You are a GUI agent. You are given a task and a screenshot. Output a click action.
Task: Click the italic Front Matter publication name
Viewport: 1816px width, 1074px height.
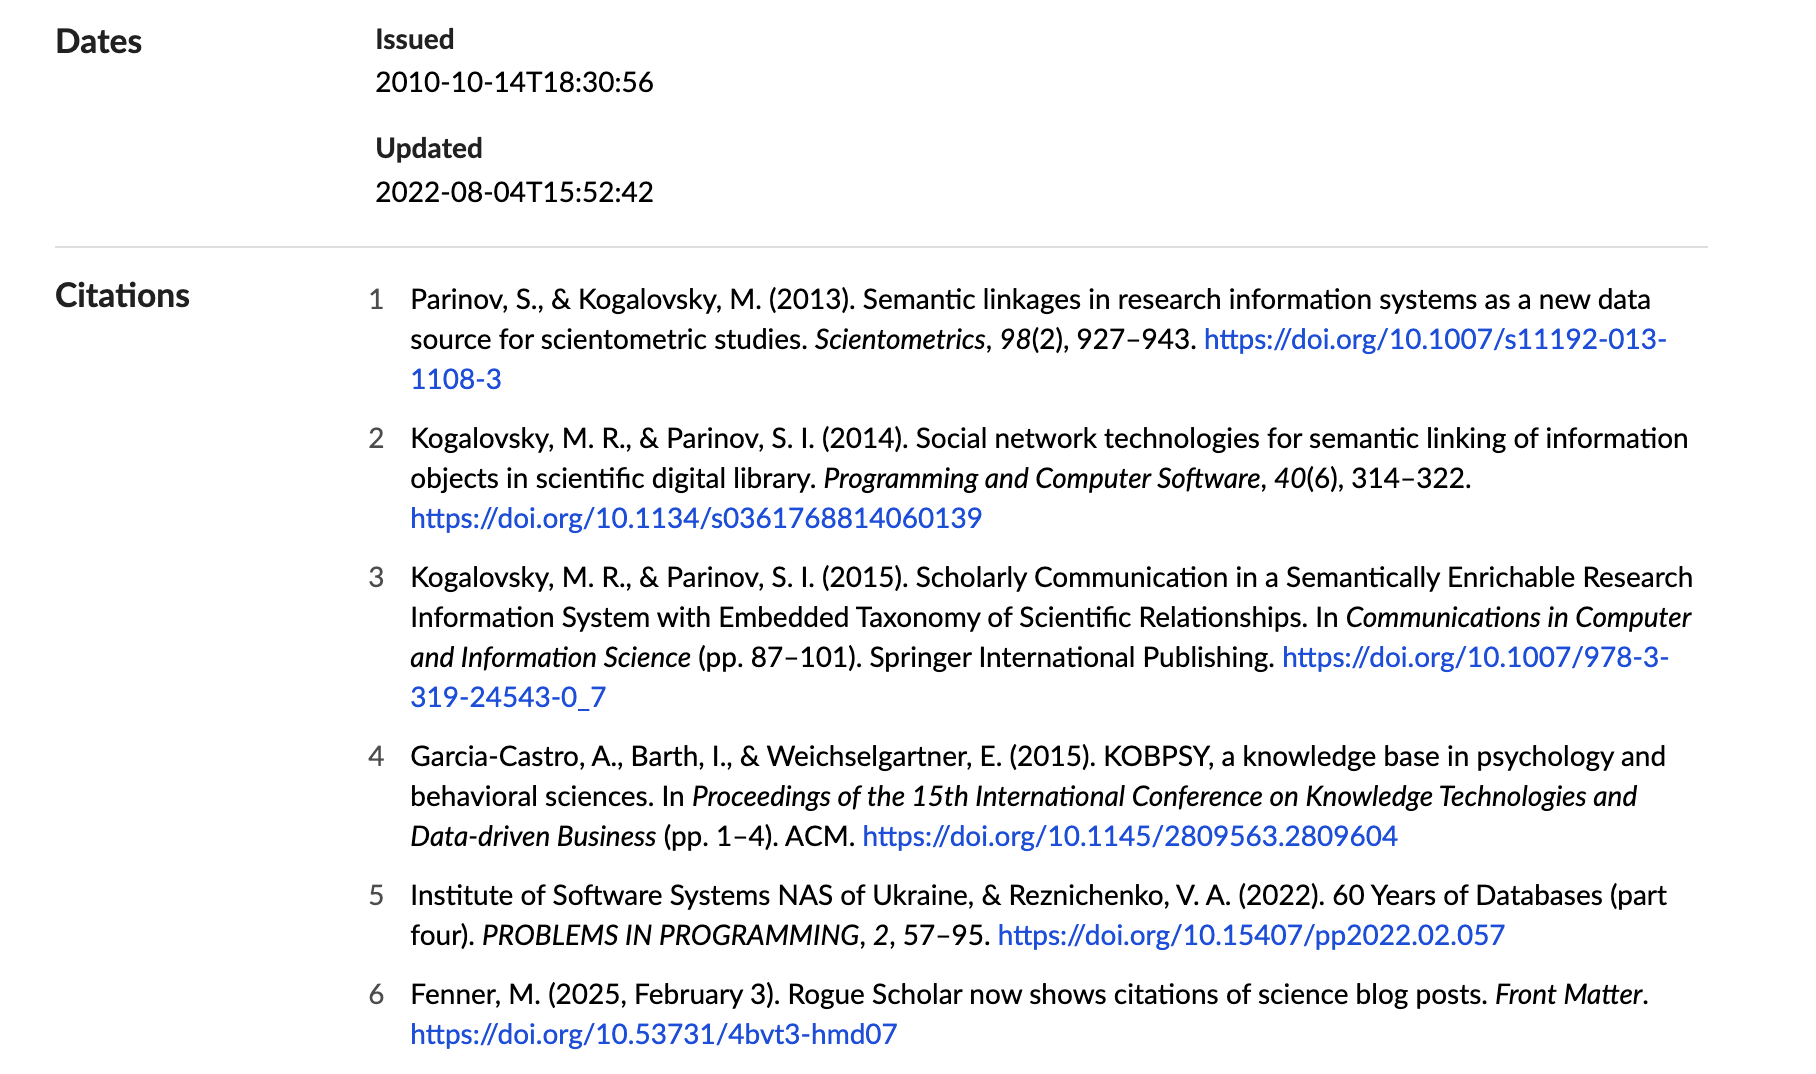[x=1568, y=995]
